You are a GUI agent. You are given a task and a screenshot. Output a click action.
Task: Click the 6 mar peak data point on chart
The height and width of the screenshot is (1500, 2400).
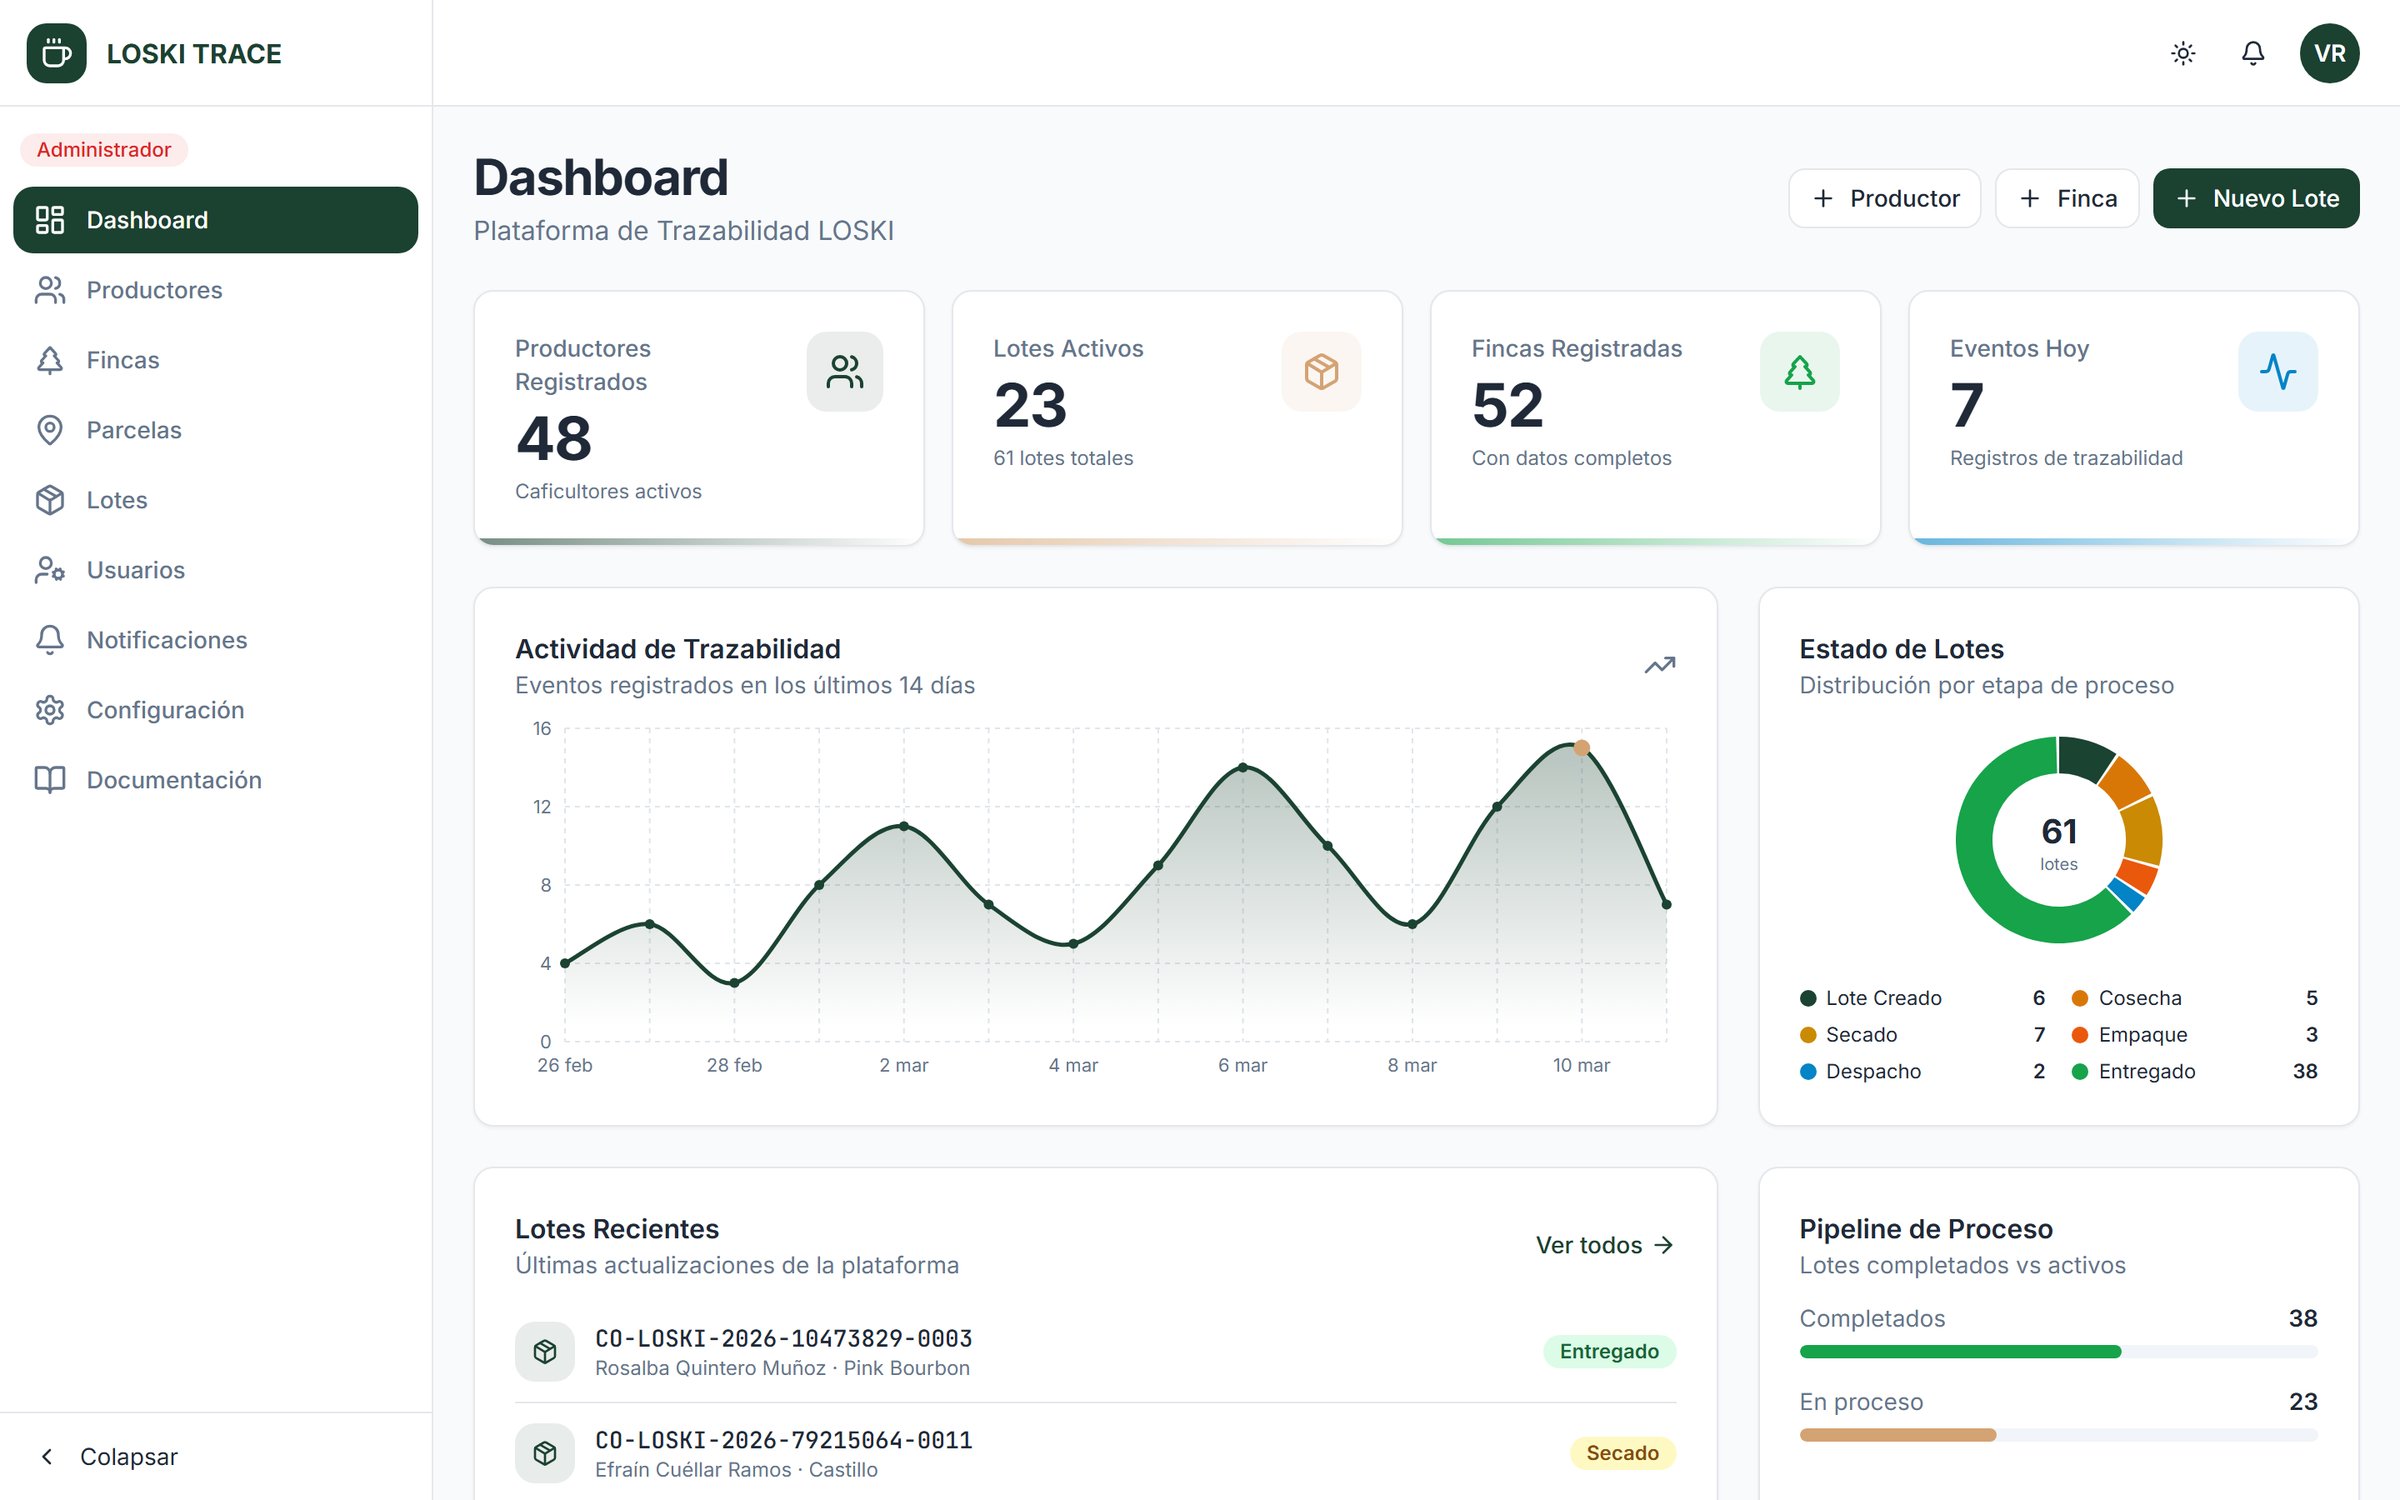tap(1243, 767)
